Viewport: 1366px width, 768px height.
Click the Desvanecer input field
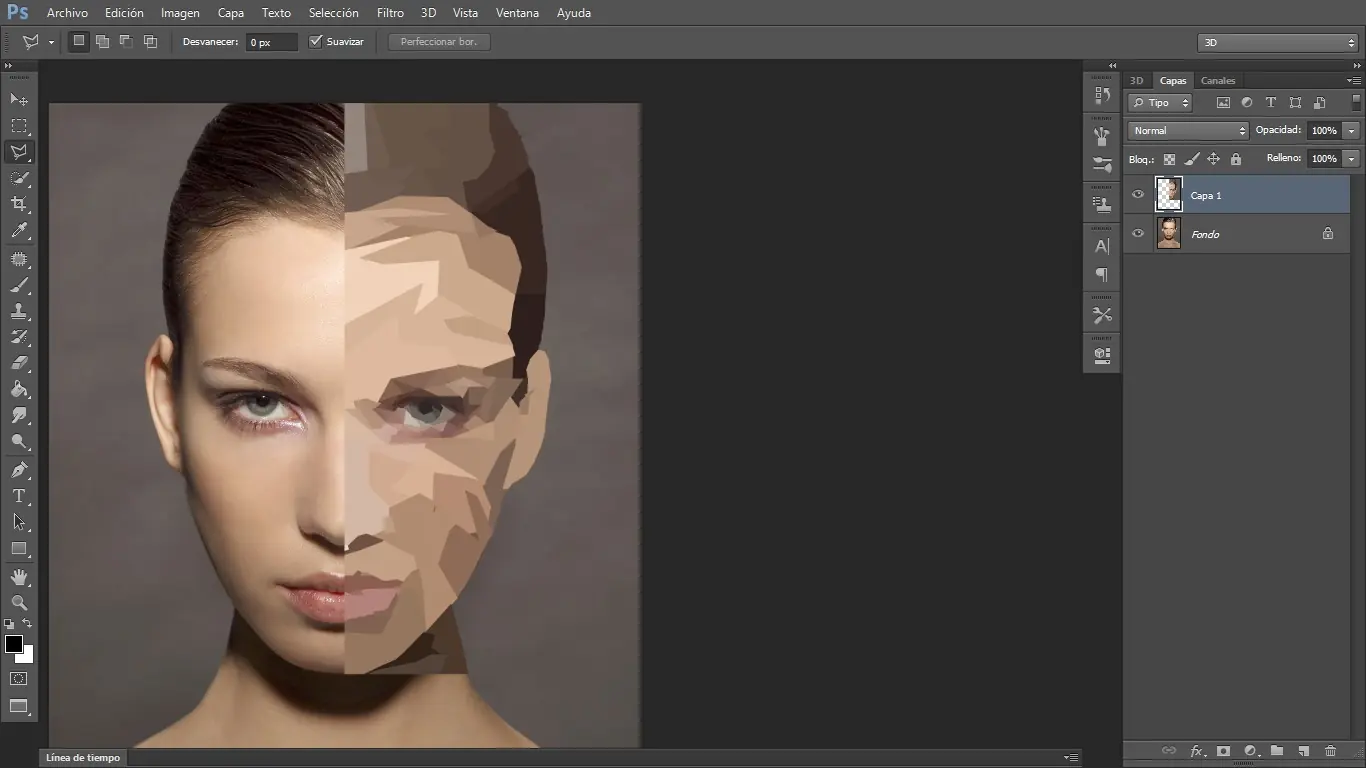click(271, 42)
